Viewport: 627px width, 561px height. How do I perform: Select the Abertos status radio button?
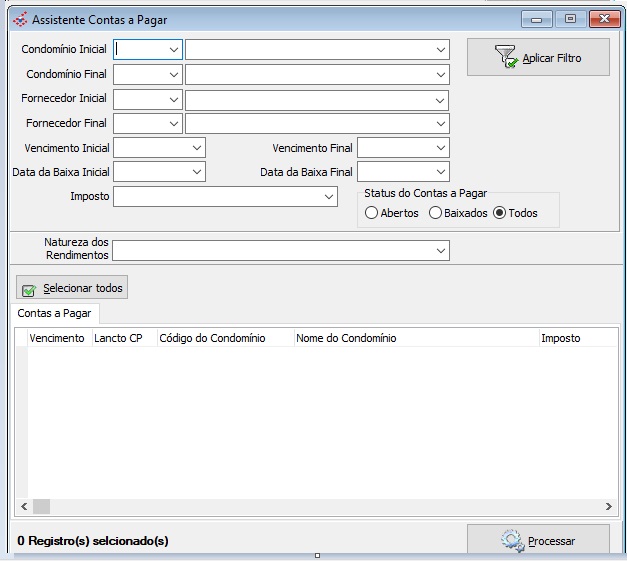pyautogui.click(x=372, y=213)
